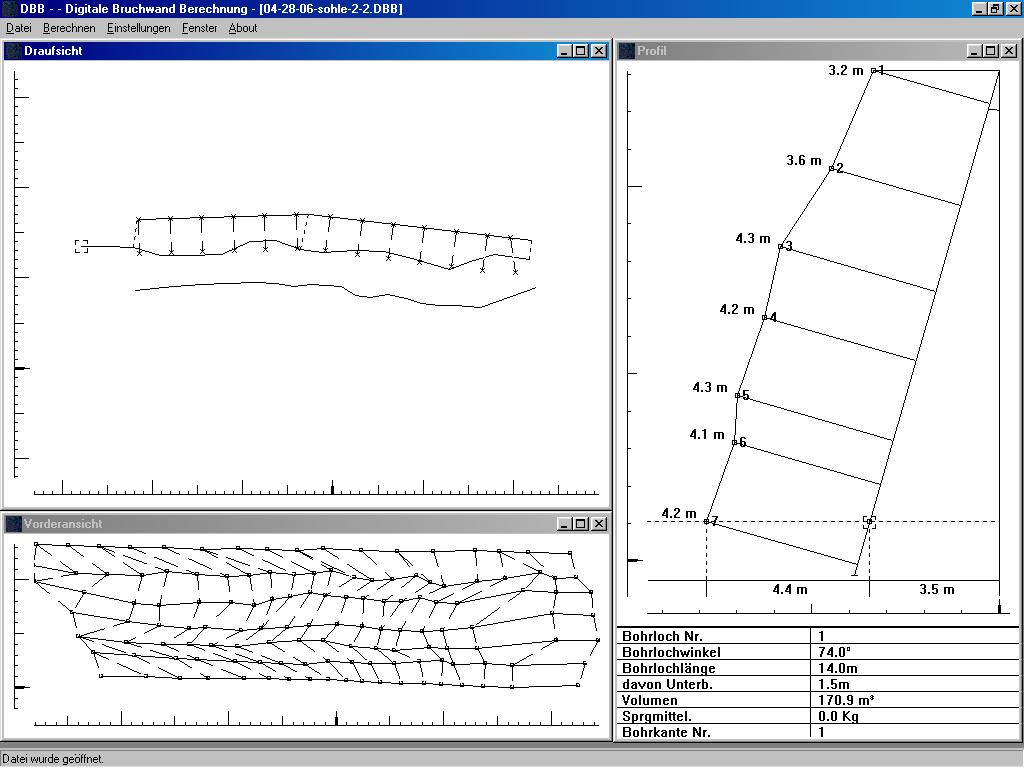
Task: Maximize the Draufsicht window
Action: (580, 51)
